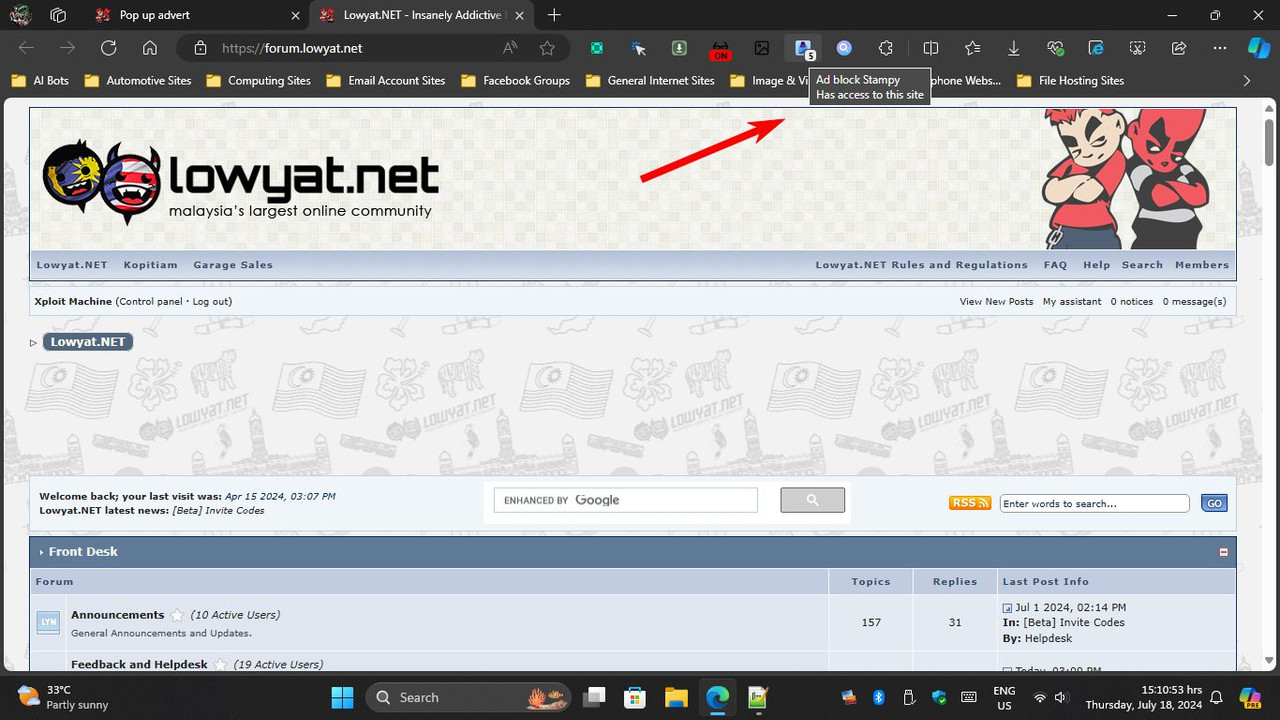Open the Email Account Sites bookmark folder
The height and width of the screenshot is (720, 1280).
(x=386, y=80)
